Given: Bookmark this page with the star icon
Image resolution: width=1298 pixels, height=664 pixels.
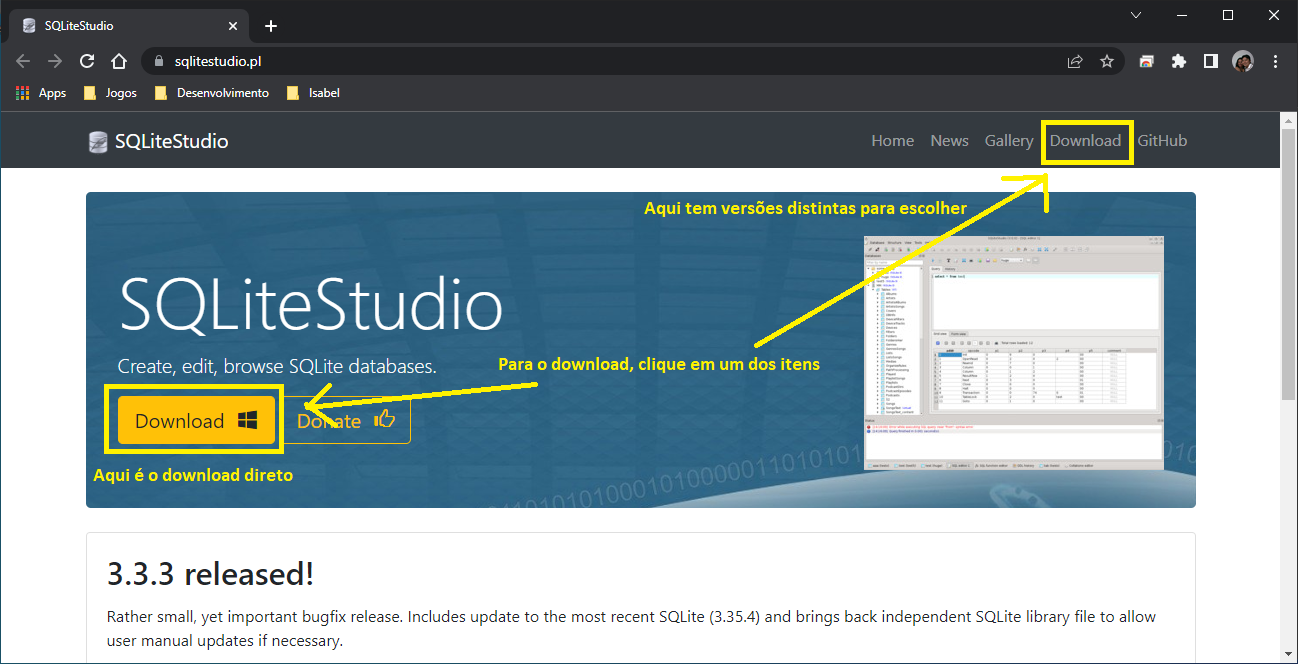Looking at the screenshot, I should (x=1107, y=61).
